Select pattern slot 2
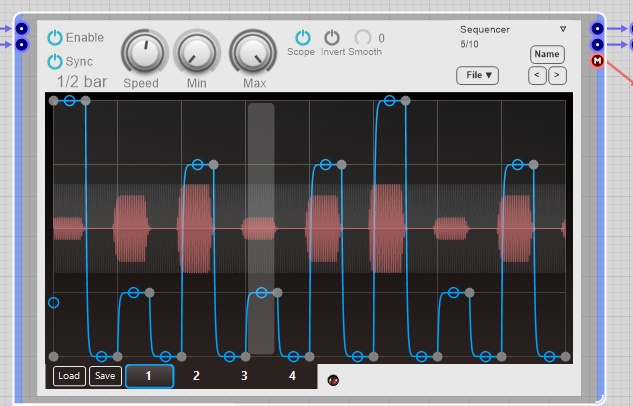 click(196, 376)
